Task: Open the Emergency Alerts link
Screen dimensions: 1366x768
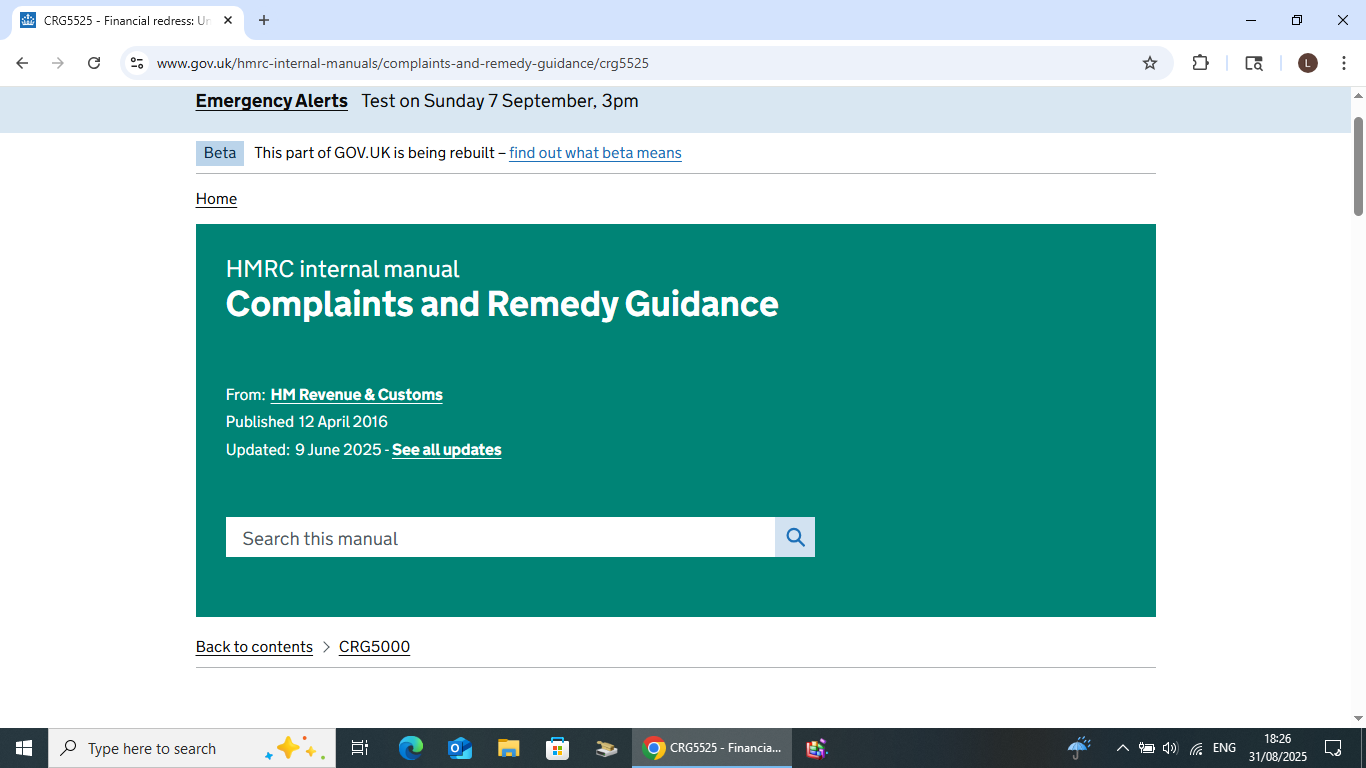Action: pos(272,101)
